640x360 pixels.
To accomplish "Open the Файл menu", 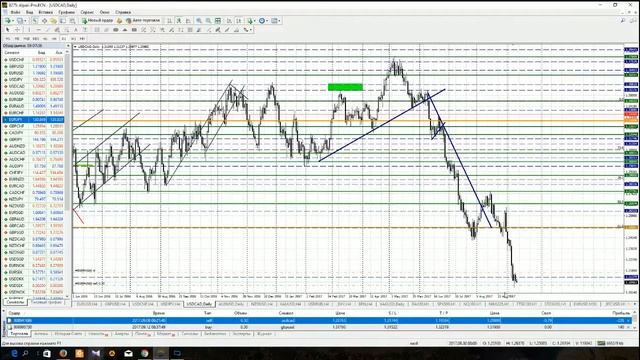I will tap(15, 12).
